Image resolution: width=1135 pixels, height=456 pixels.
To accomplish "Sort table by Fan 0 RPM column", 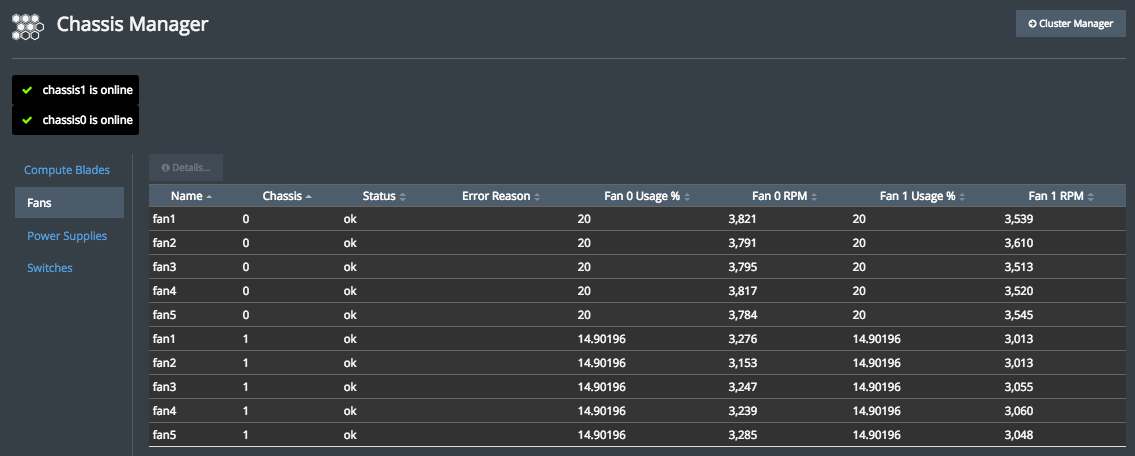I will coord(779,196).
